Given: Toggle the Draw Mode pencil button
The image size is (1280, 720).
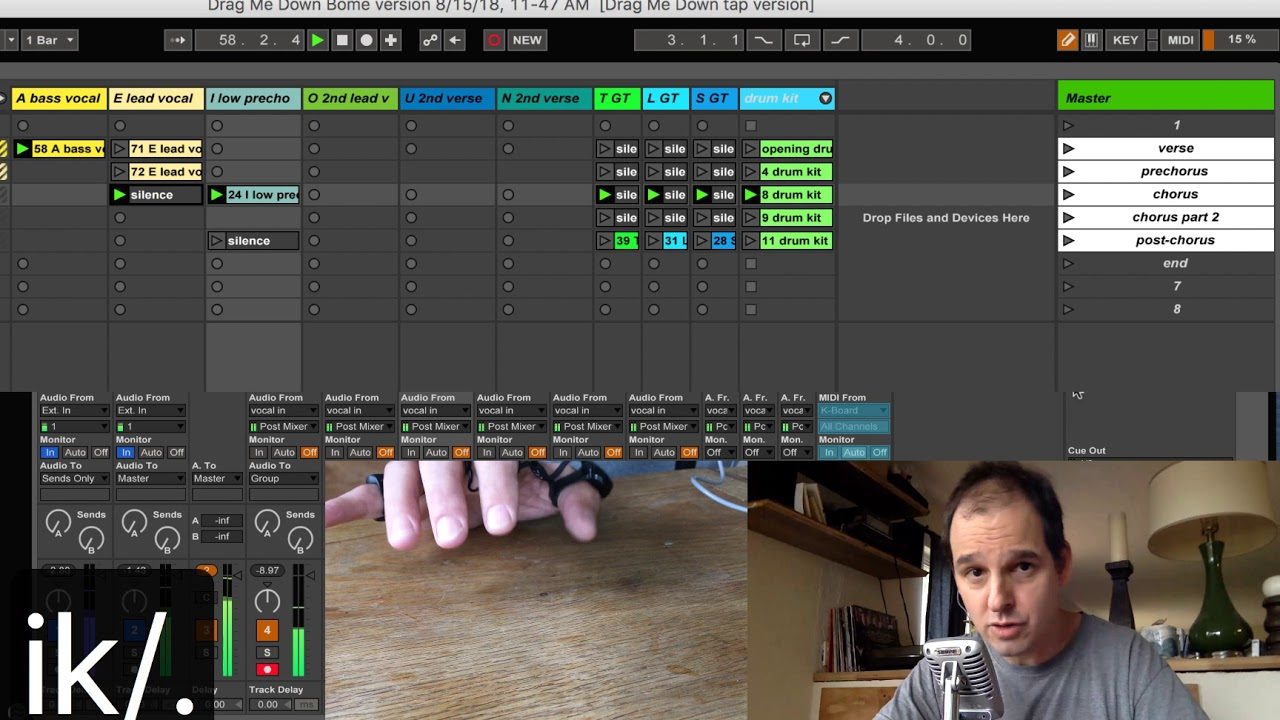Looking at the screenshot, I should (x=1067, y=40).
